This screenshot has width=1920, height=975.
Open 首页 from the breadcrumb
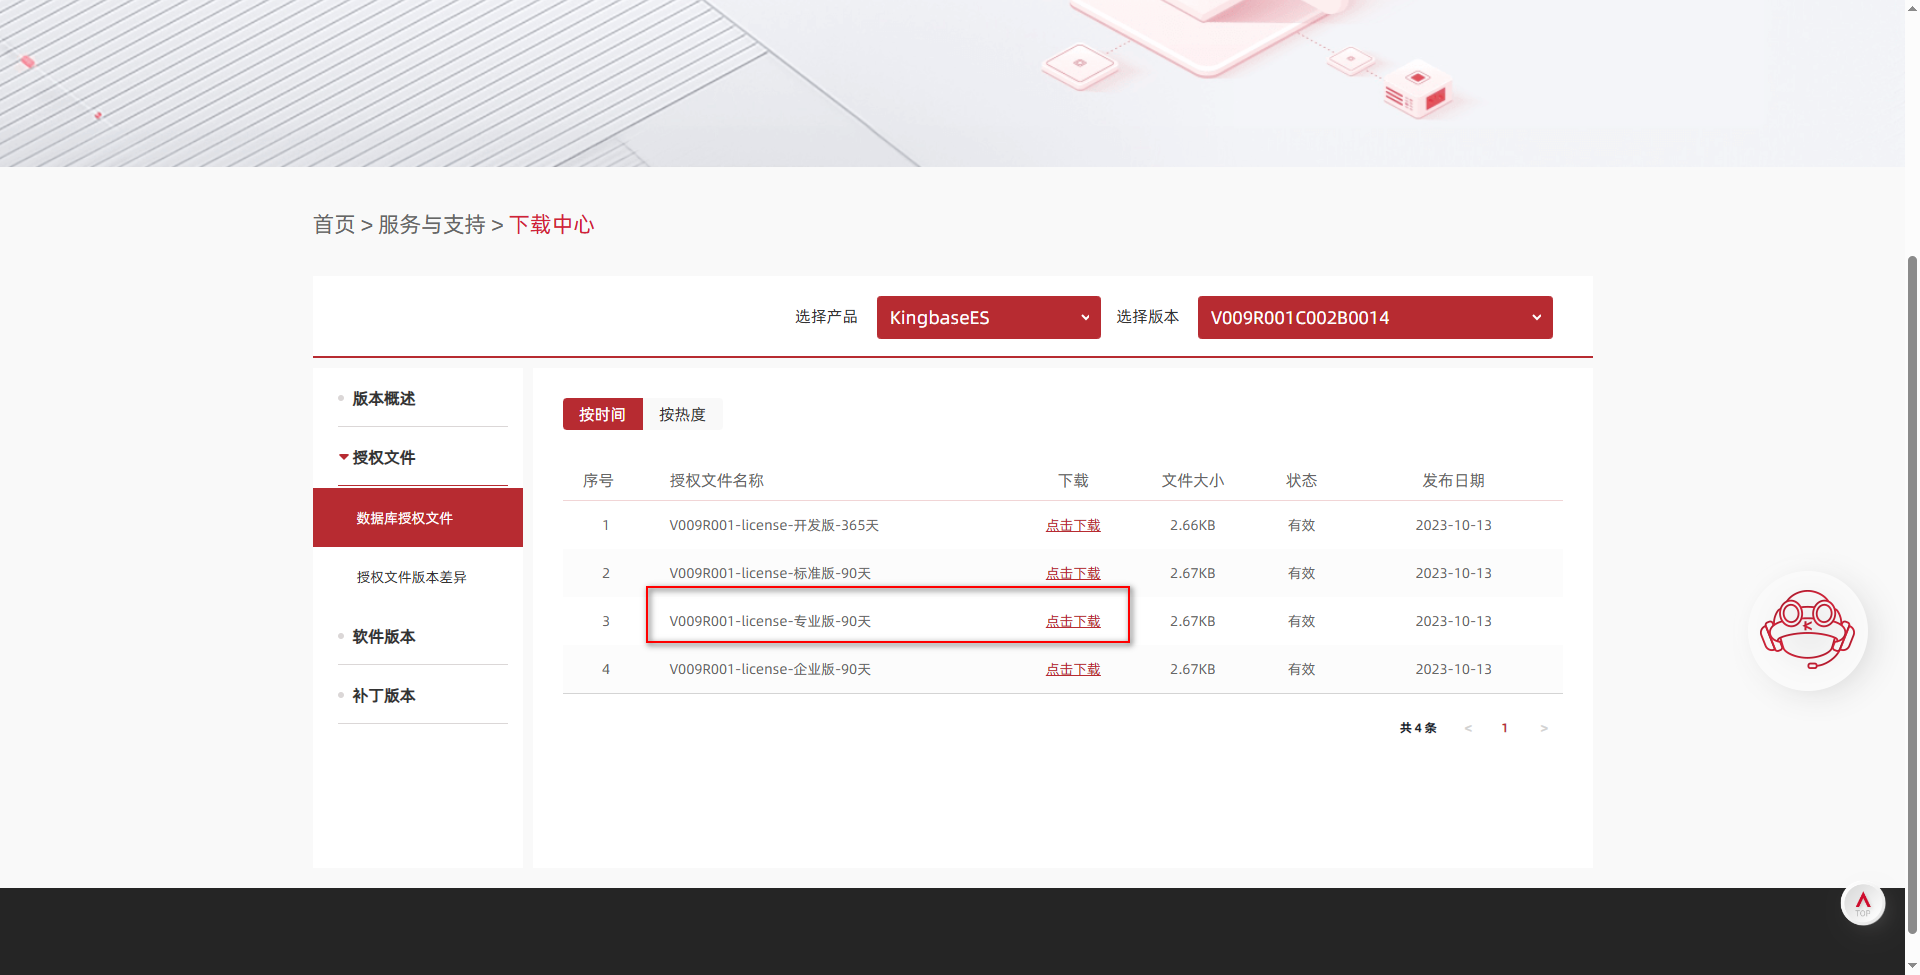coord(333,224)
